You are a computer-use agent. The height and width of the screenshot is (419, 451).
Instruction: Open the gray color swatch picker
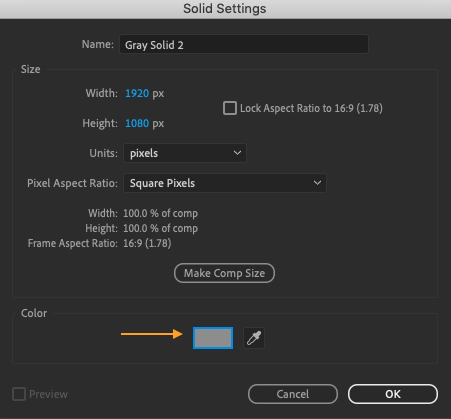213,338
